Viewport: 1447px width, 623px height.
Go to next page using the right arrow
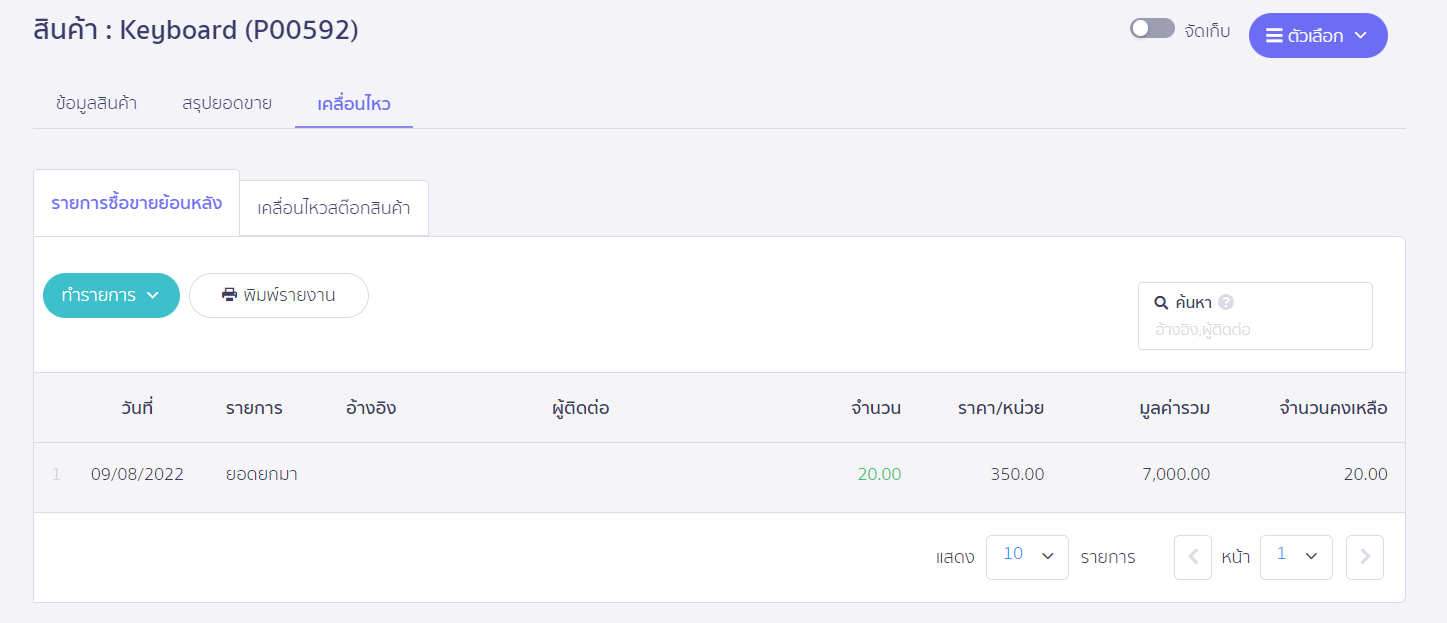tap(1364, 556)
